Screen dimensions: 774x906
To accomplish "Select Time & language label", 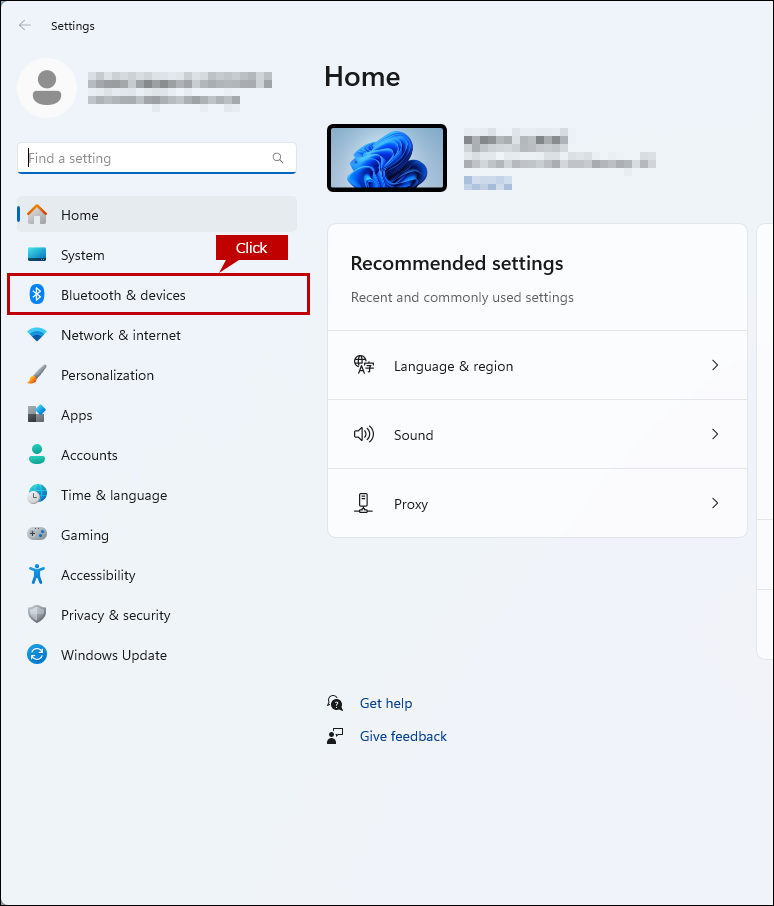I will (x=114, y=495).
